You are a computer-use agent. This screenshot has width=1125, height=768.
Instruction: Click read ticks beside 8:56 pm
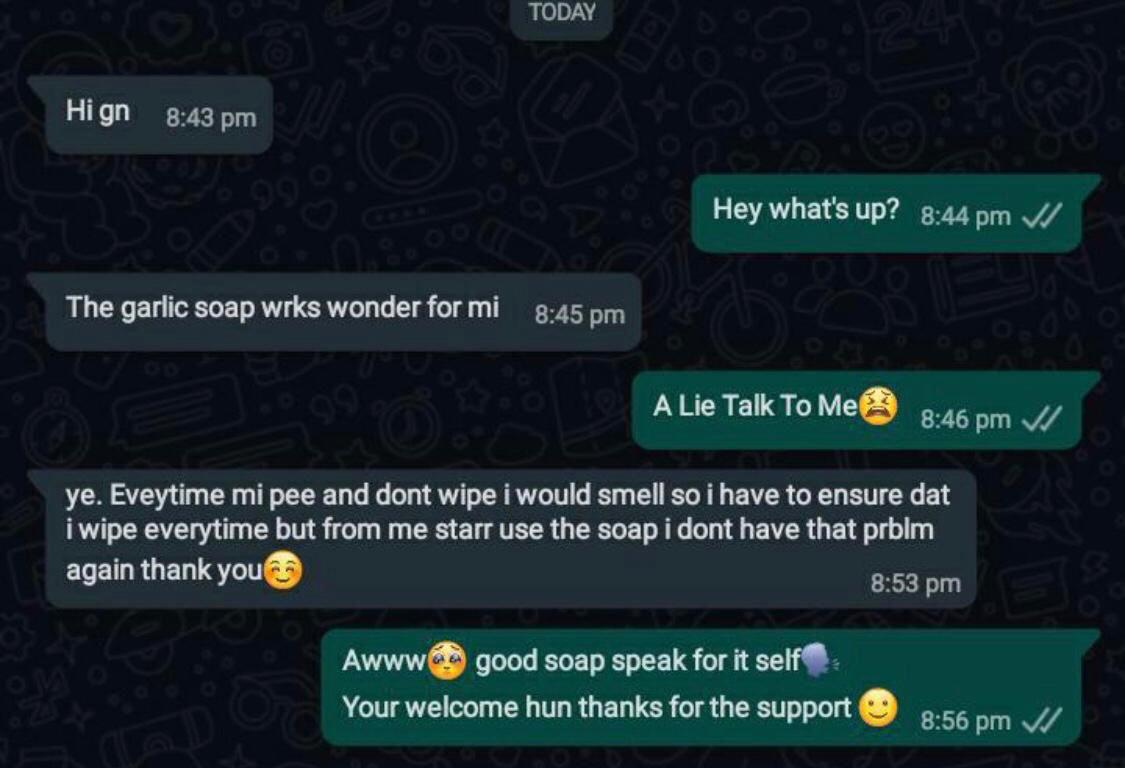tap(1040, 720)
